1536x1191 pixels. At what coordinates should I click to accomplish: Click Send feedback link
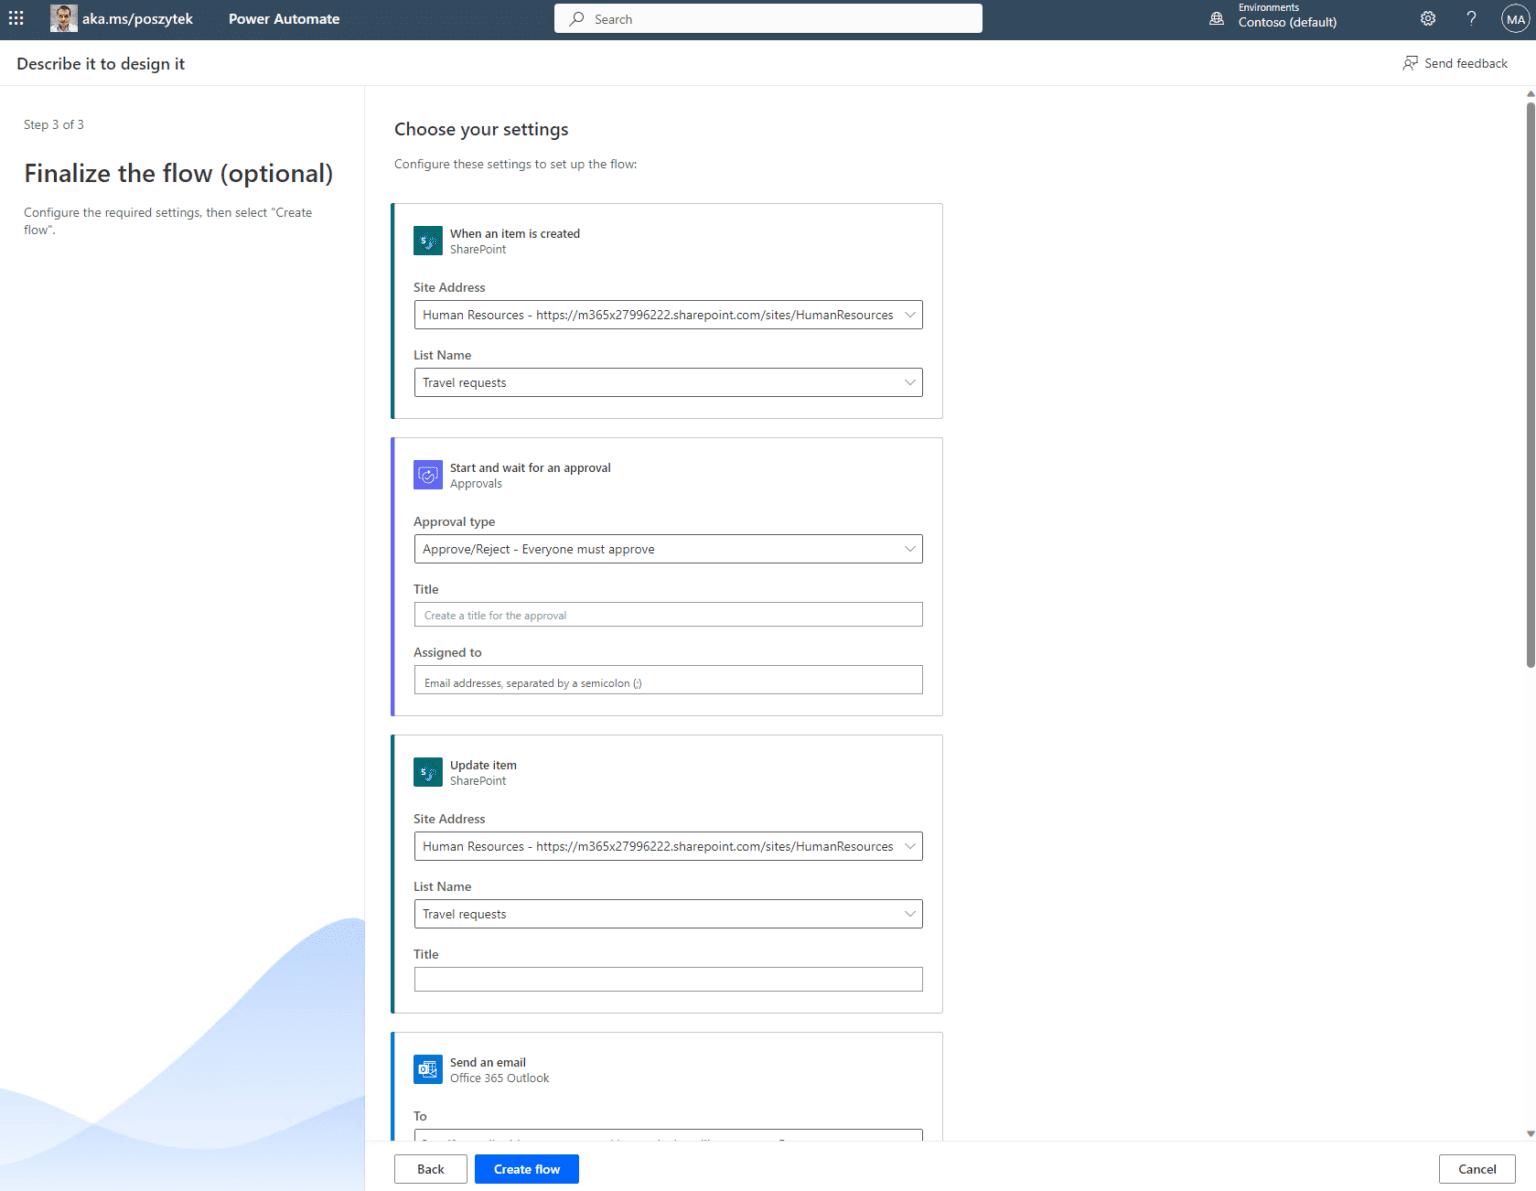[x=1455, y=63]
